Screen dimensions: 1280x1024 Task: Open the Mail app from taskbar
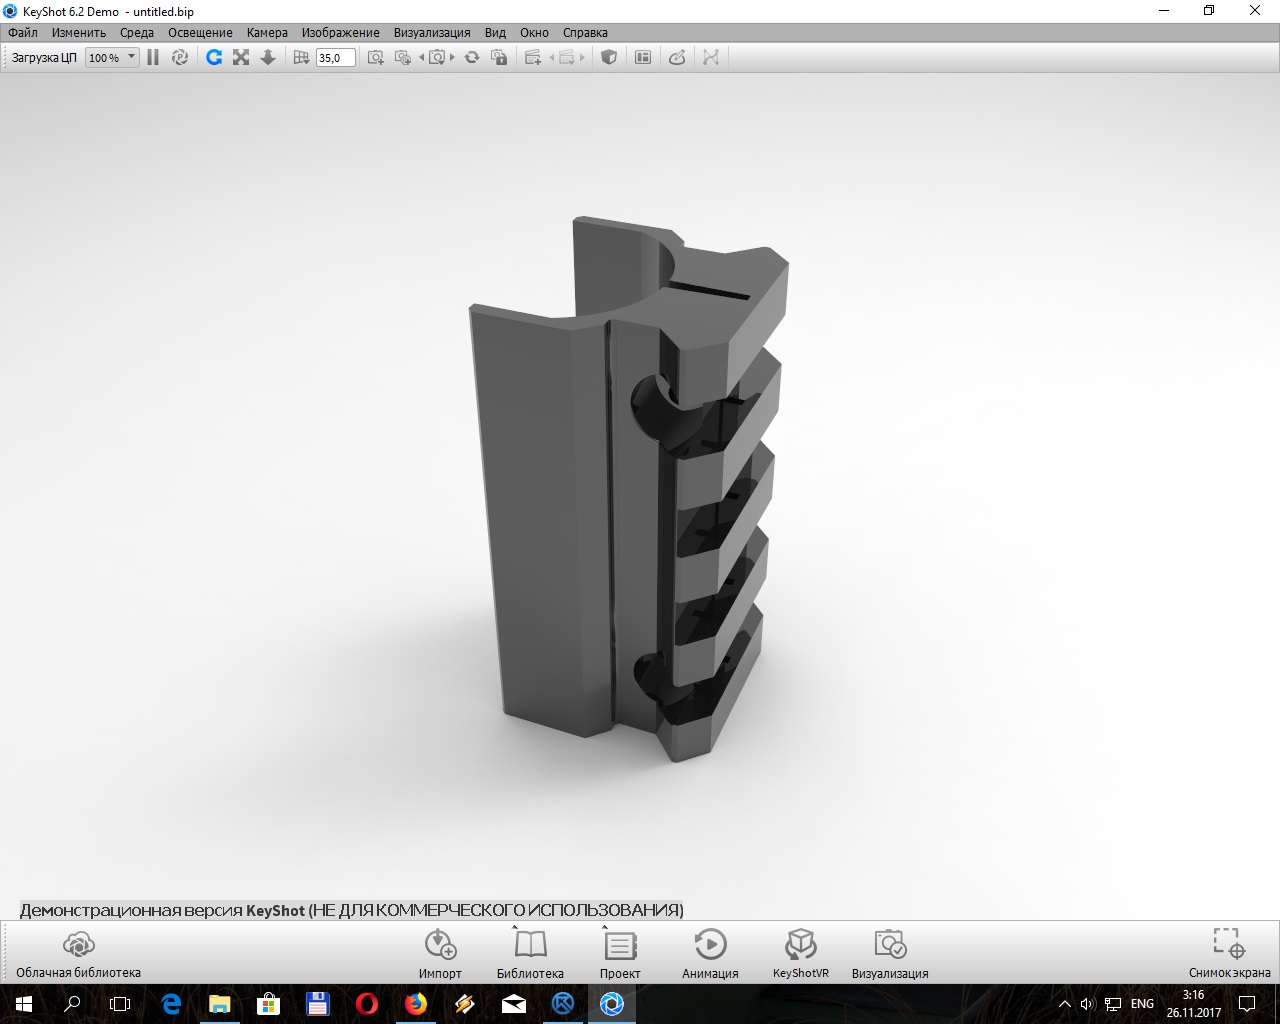point(513,1004)
